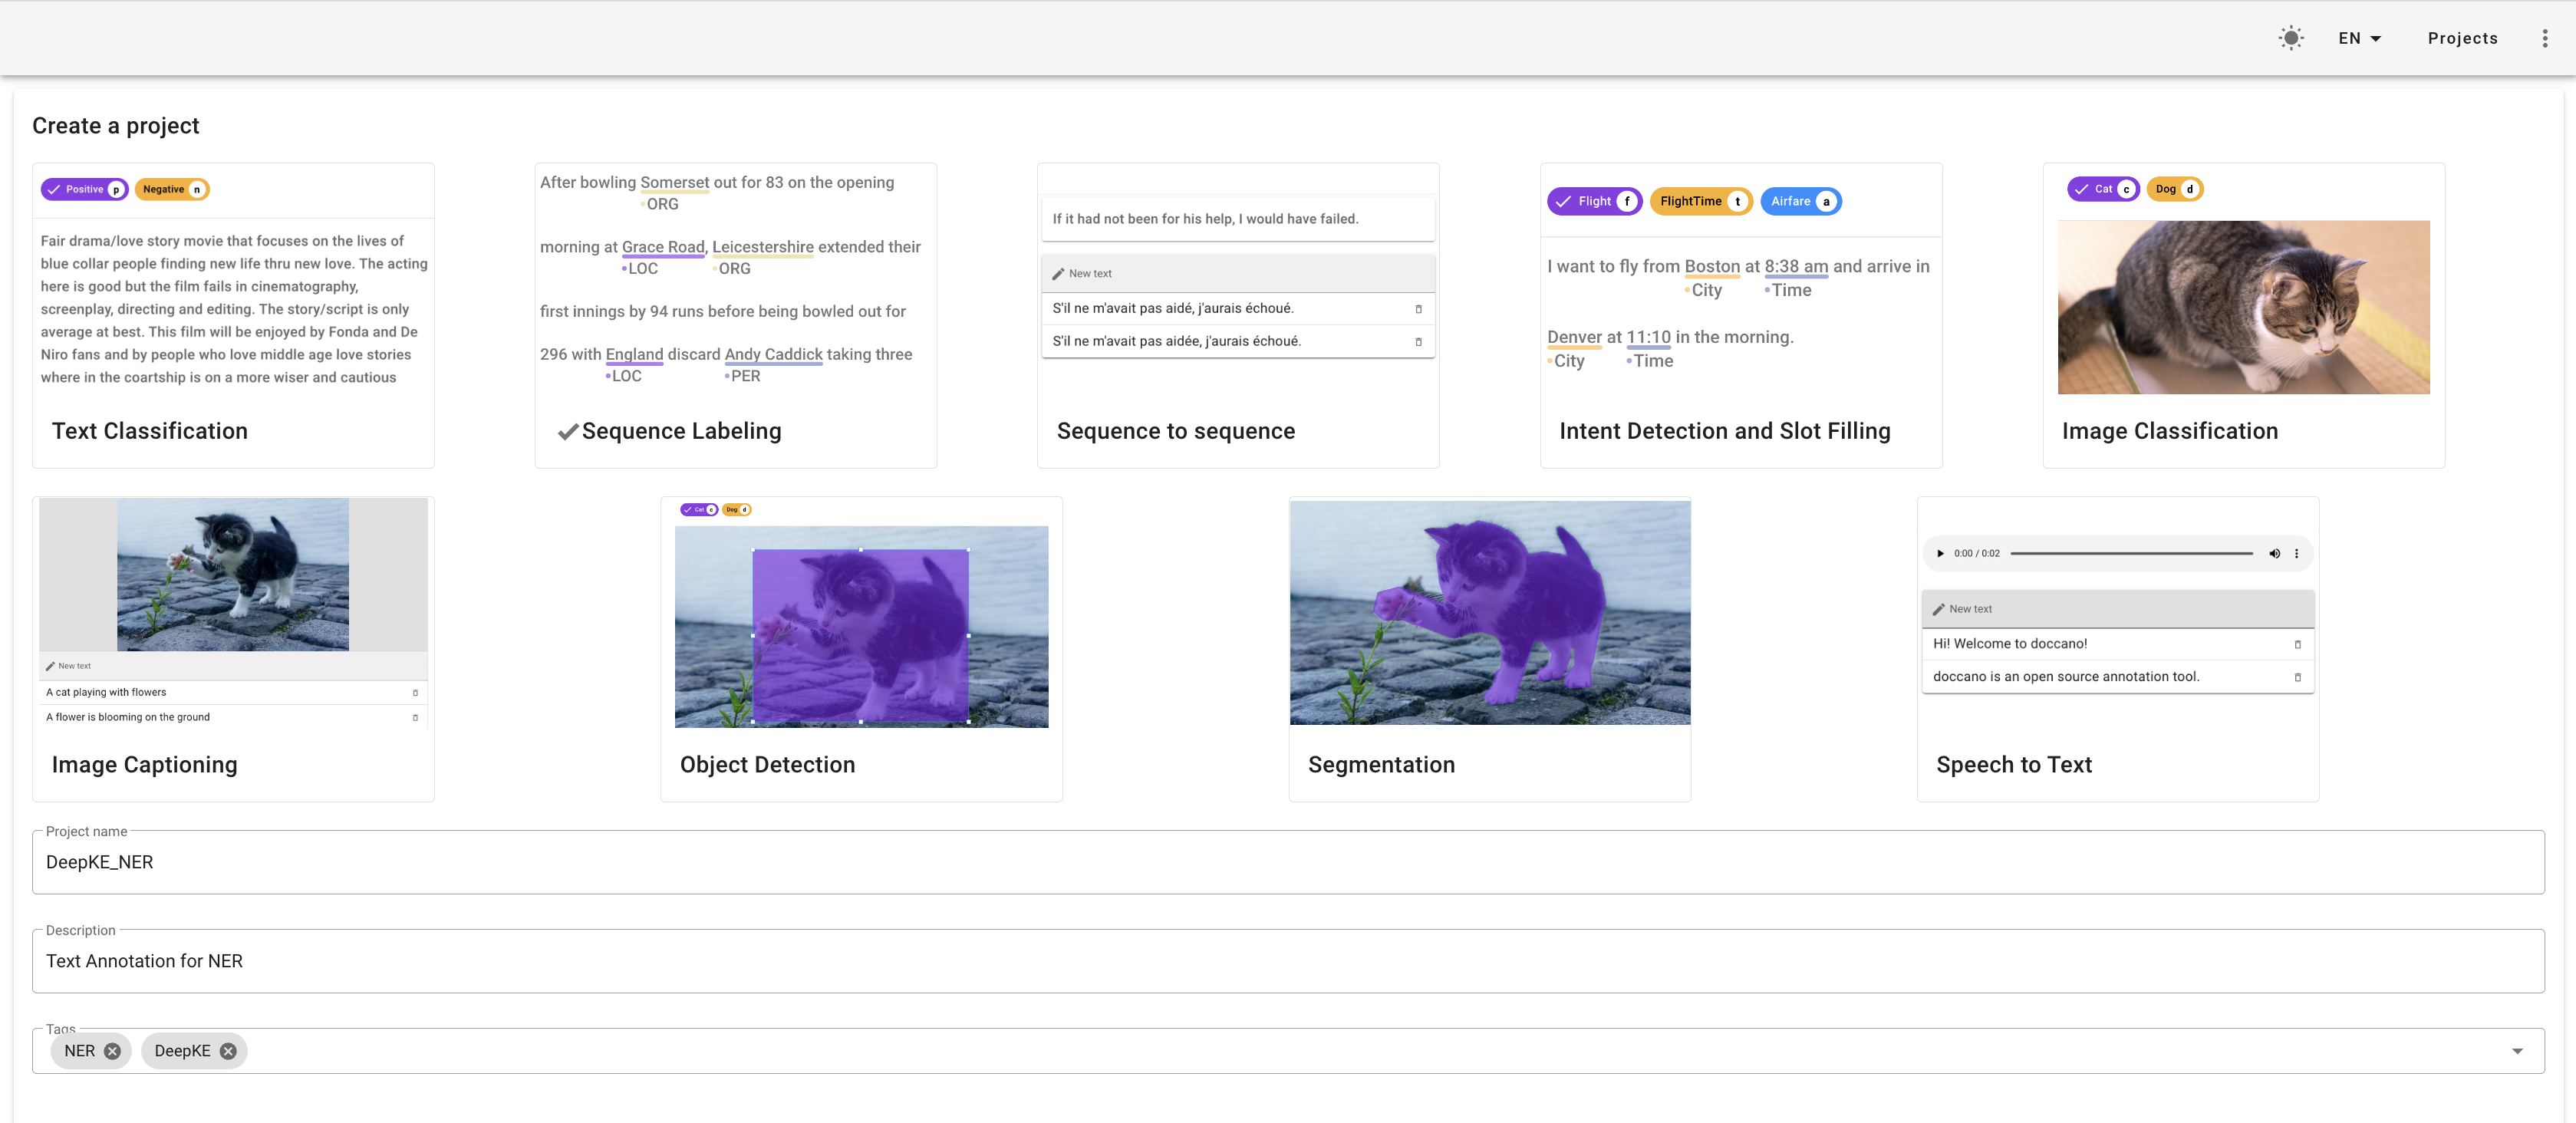Viewport: 2576px width, 1123px height.
Task: Click the Project name input field
Action: 1286,862
